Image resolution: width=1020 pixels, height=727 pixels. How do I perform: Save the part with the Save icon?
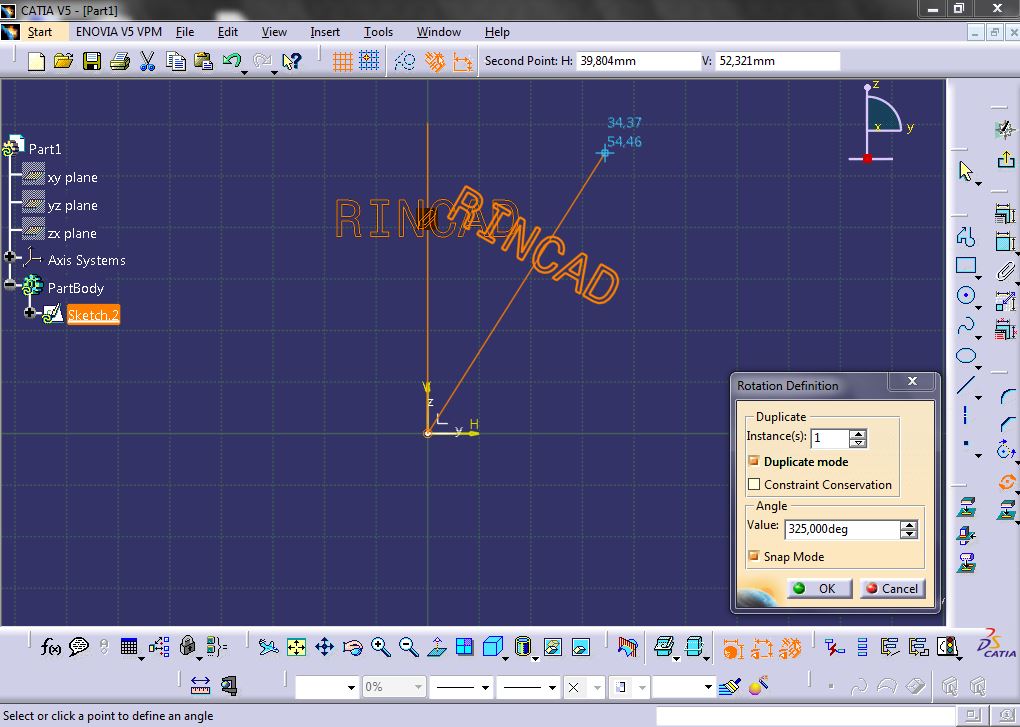(92, 61)
